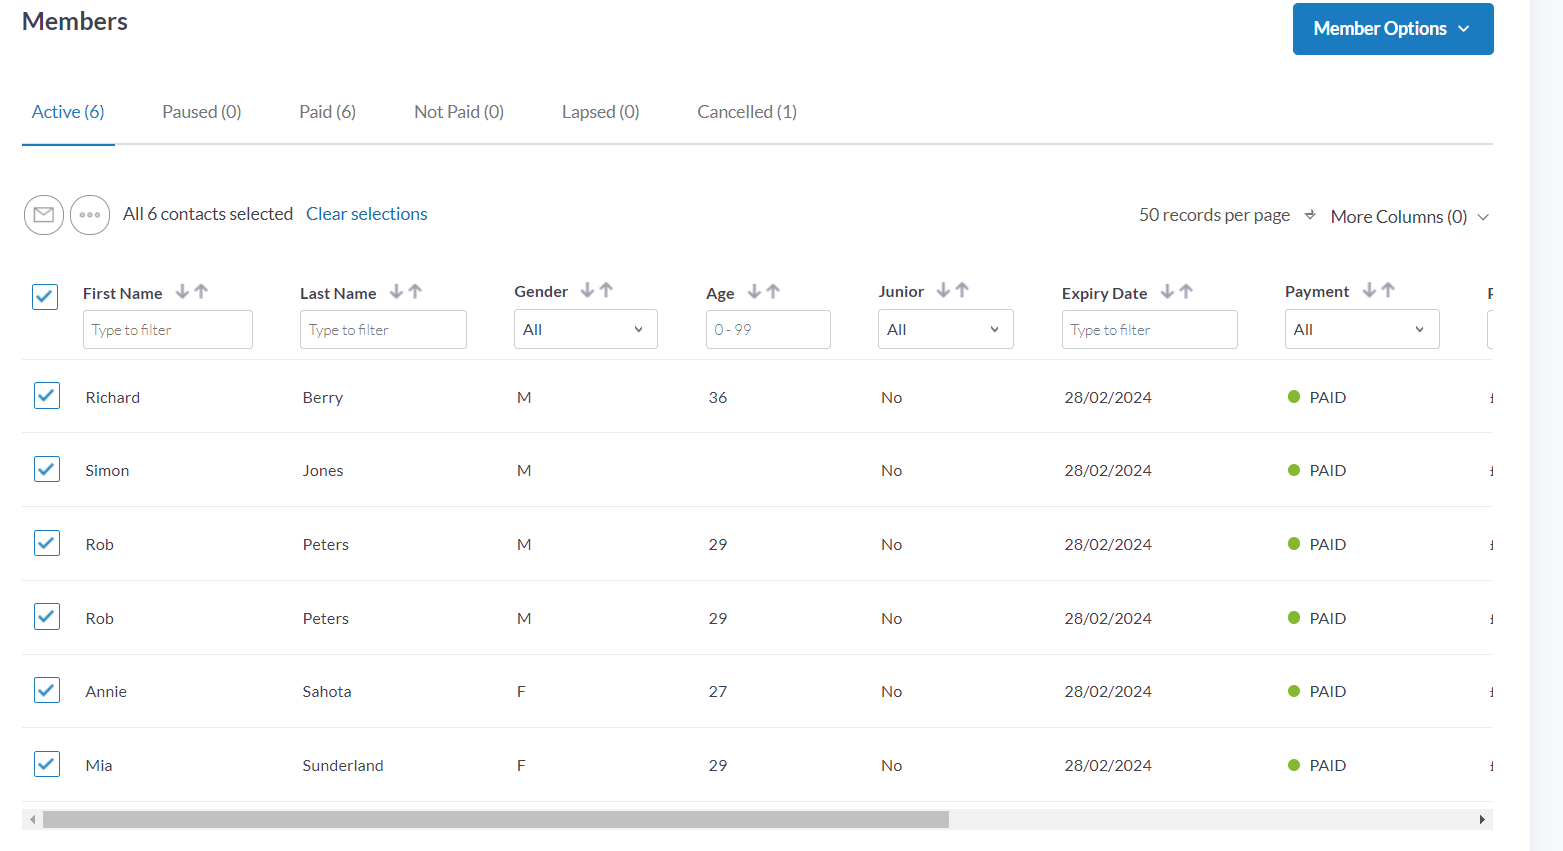Image resolution: width=1563 pixels, height=851 pixels.
Task: Sort Age column ascending arrow
Action: pyautogui.click(x=773, y=292)
